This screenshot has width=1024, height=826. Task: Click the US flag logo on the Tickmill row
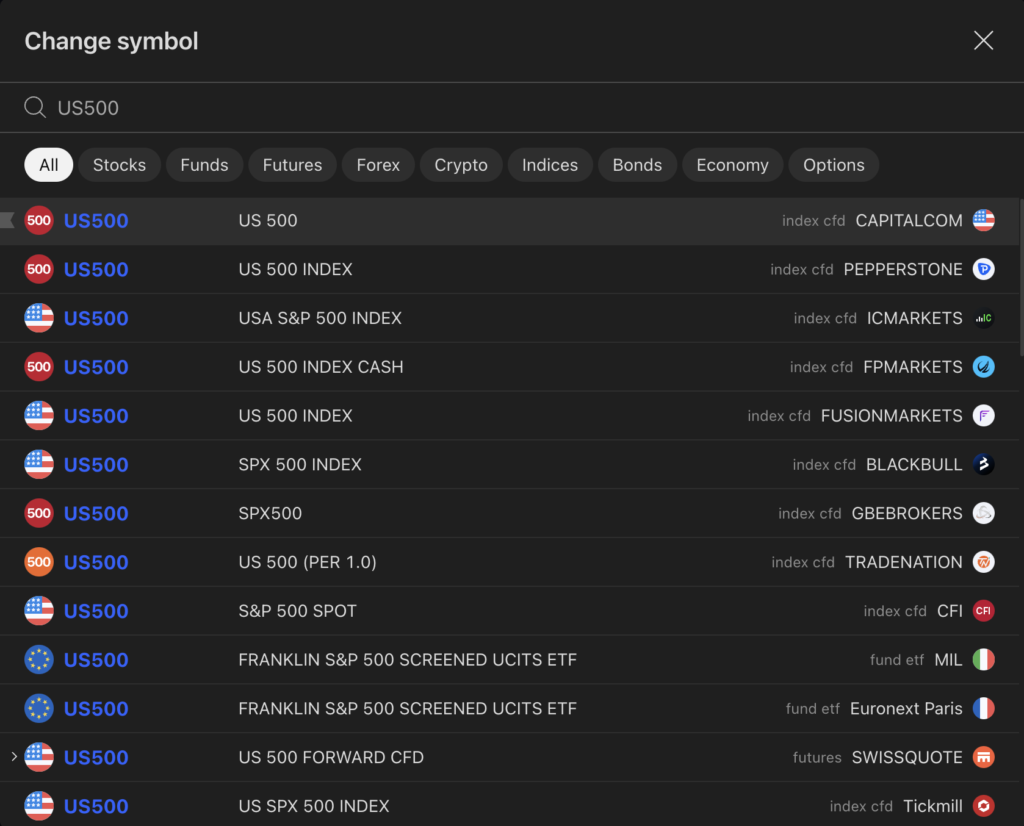pos(39,806)
